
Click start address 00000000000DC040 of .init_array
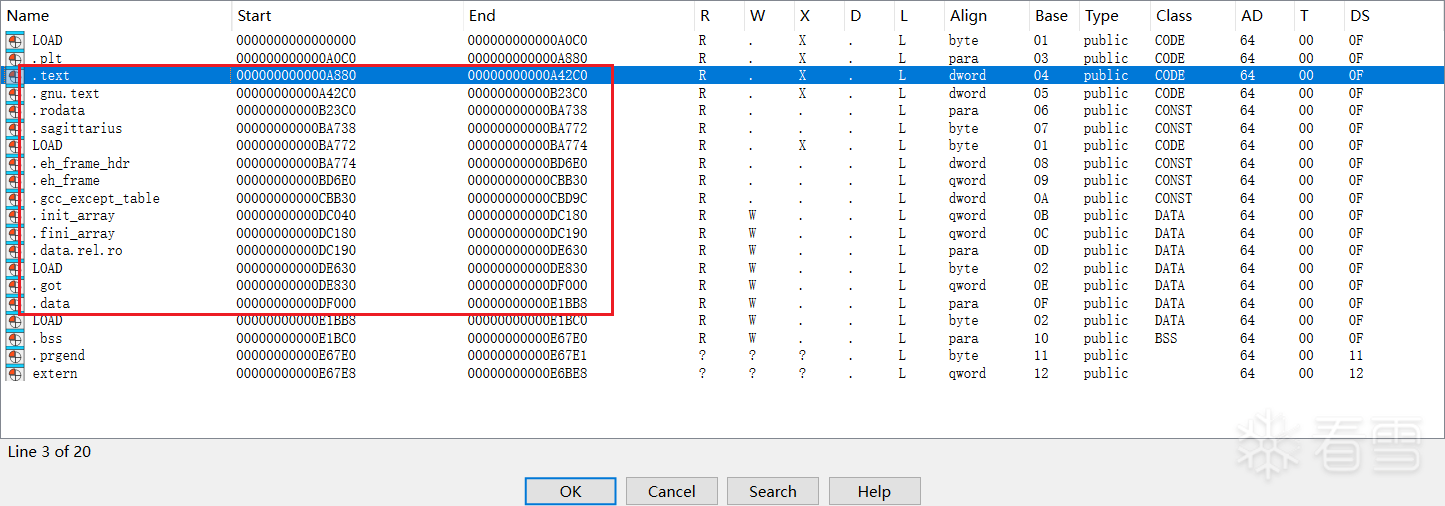(296, 215)
